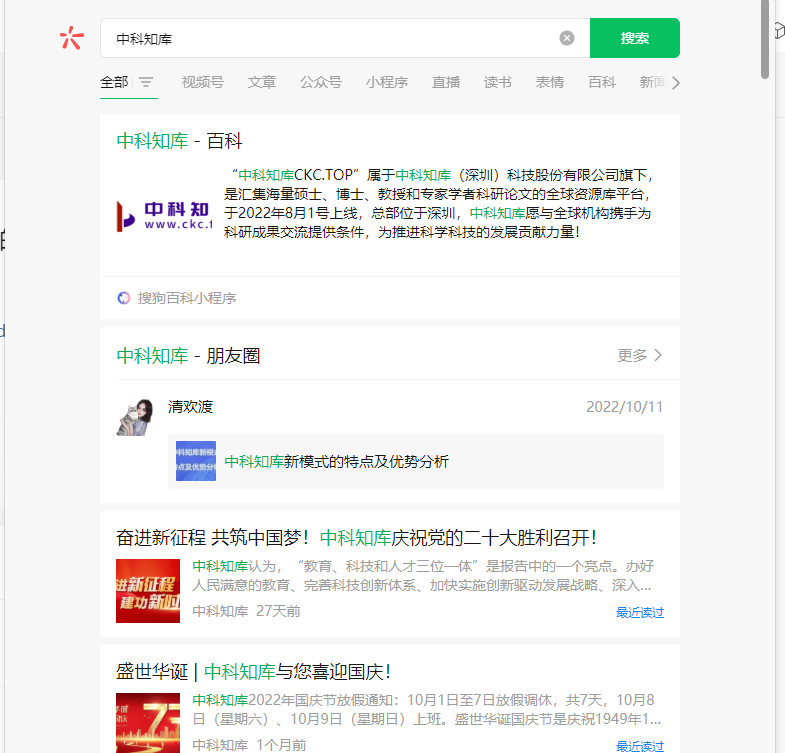The image size is (785, 753).
Task: Click the red 新征程 article thumbnail
Action: [x=148, y=591]
